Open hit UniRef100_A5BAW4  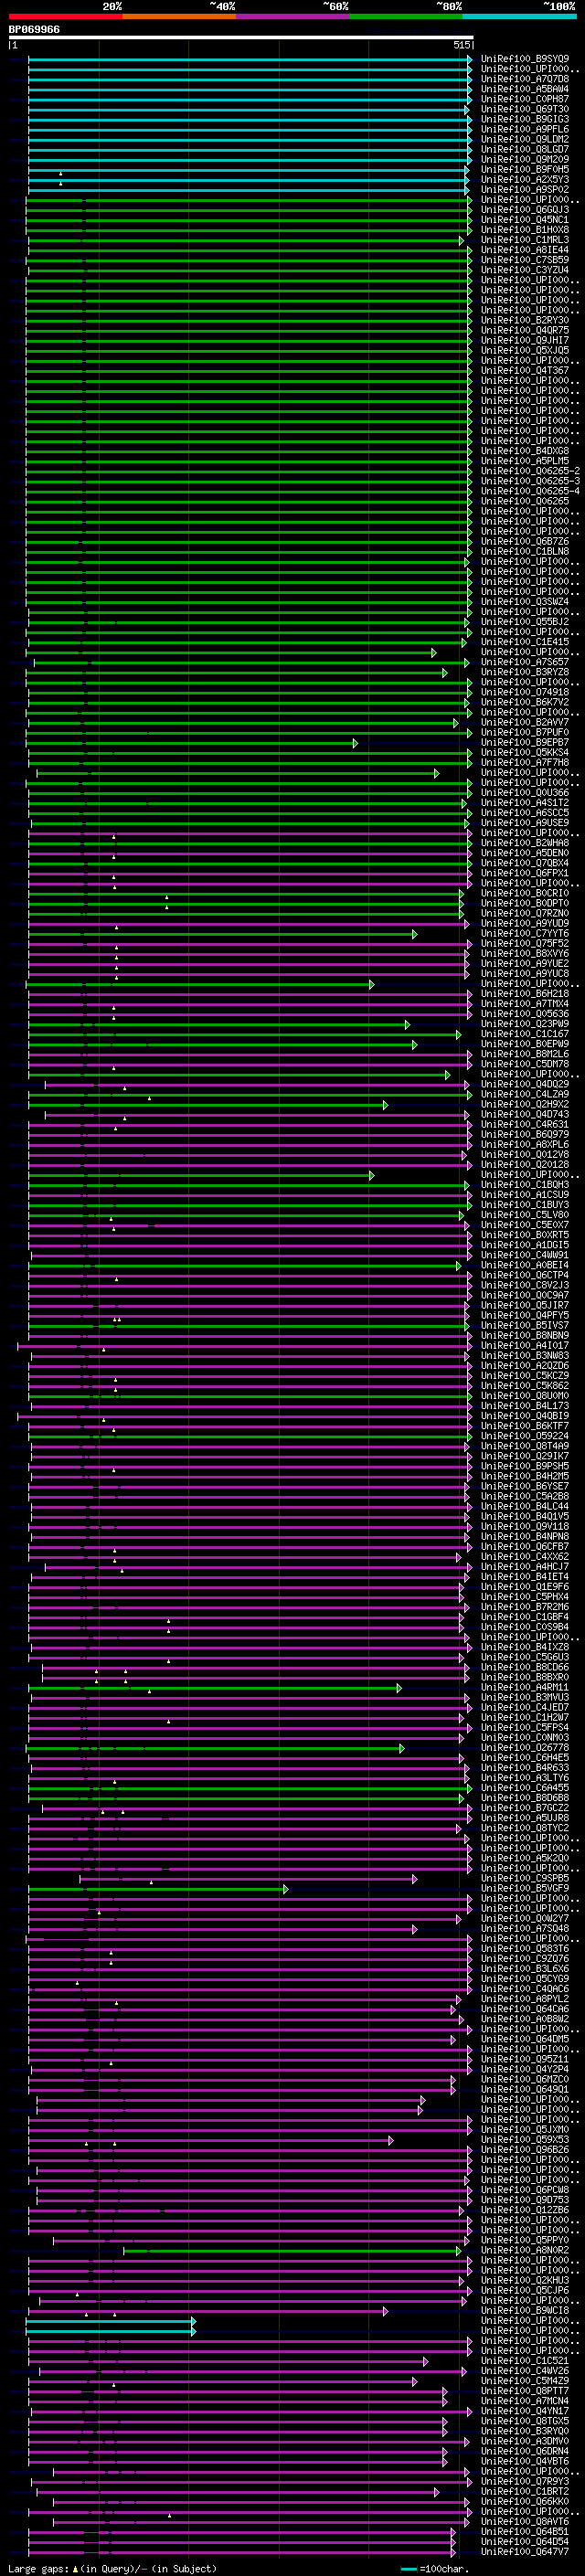525,89
